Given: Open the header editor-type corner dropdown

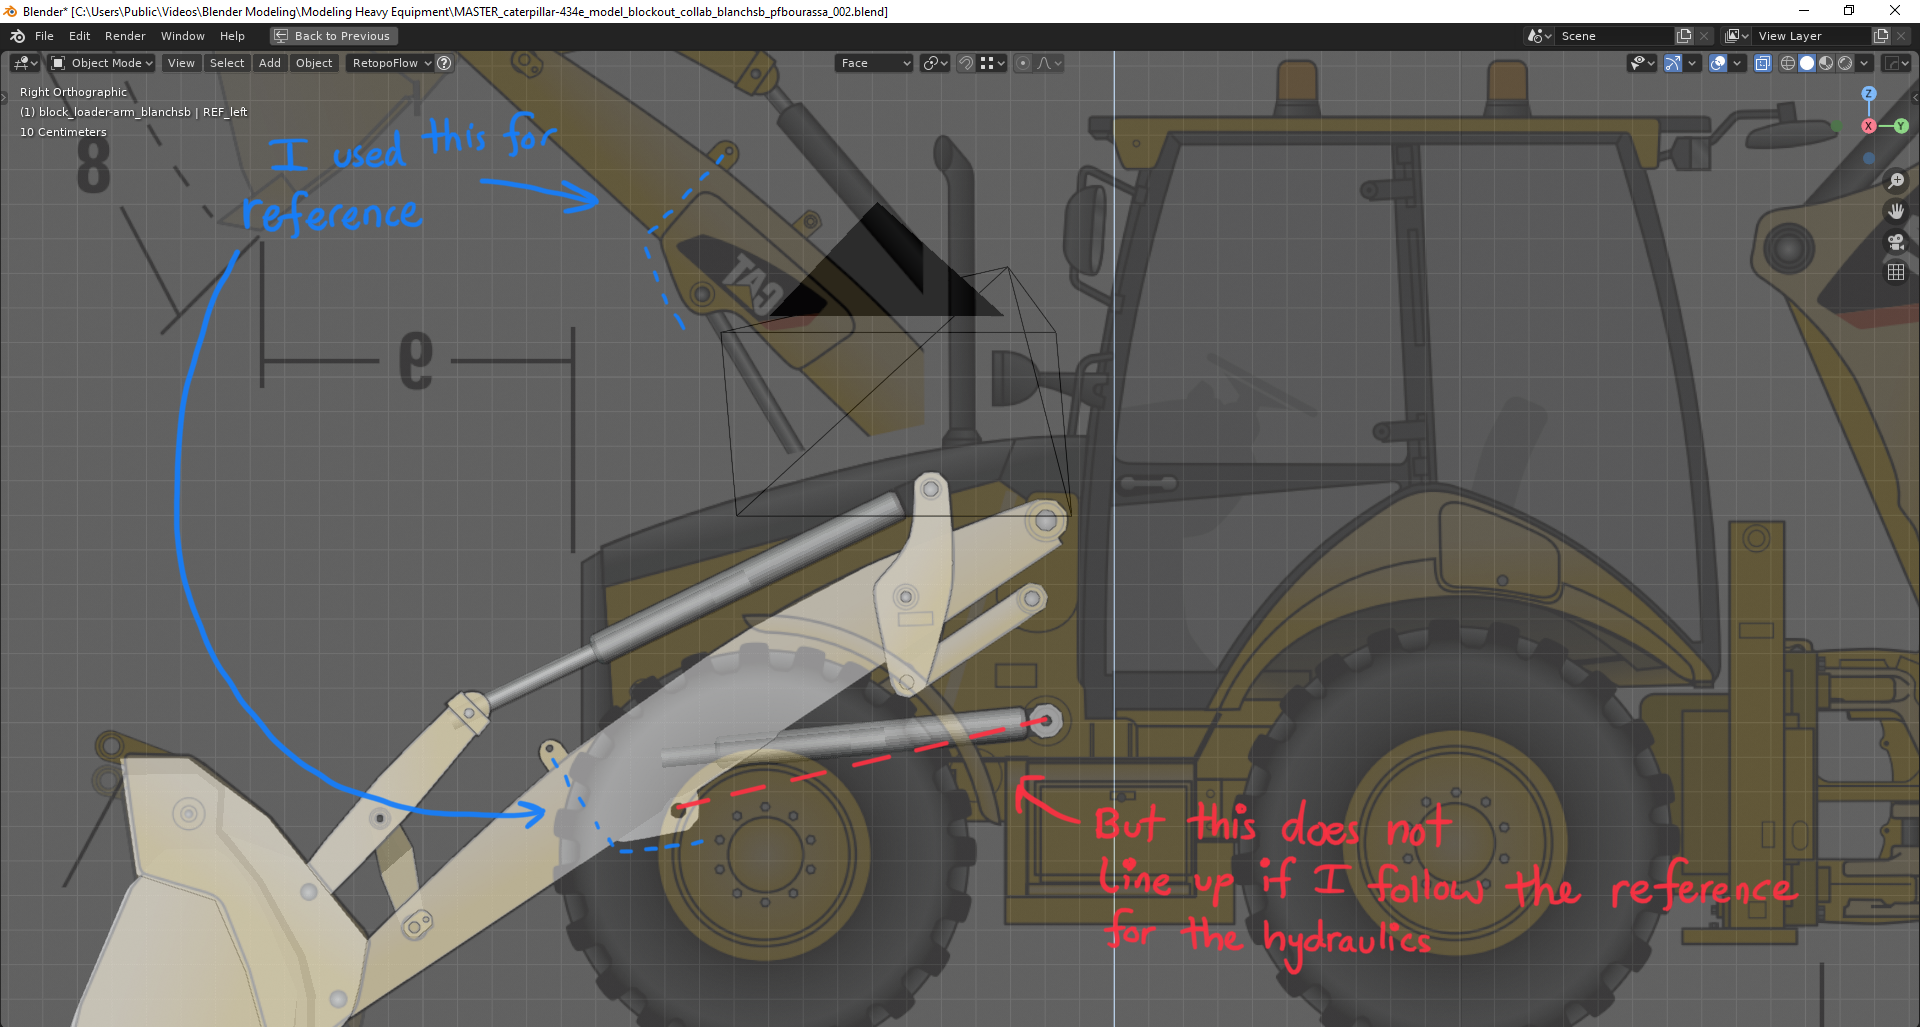Looking at the screenshot, I should coord(1896,63).
